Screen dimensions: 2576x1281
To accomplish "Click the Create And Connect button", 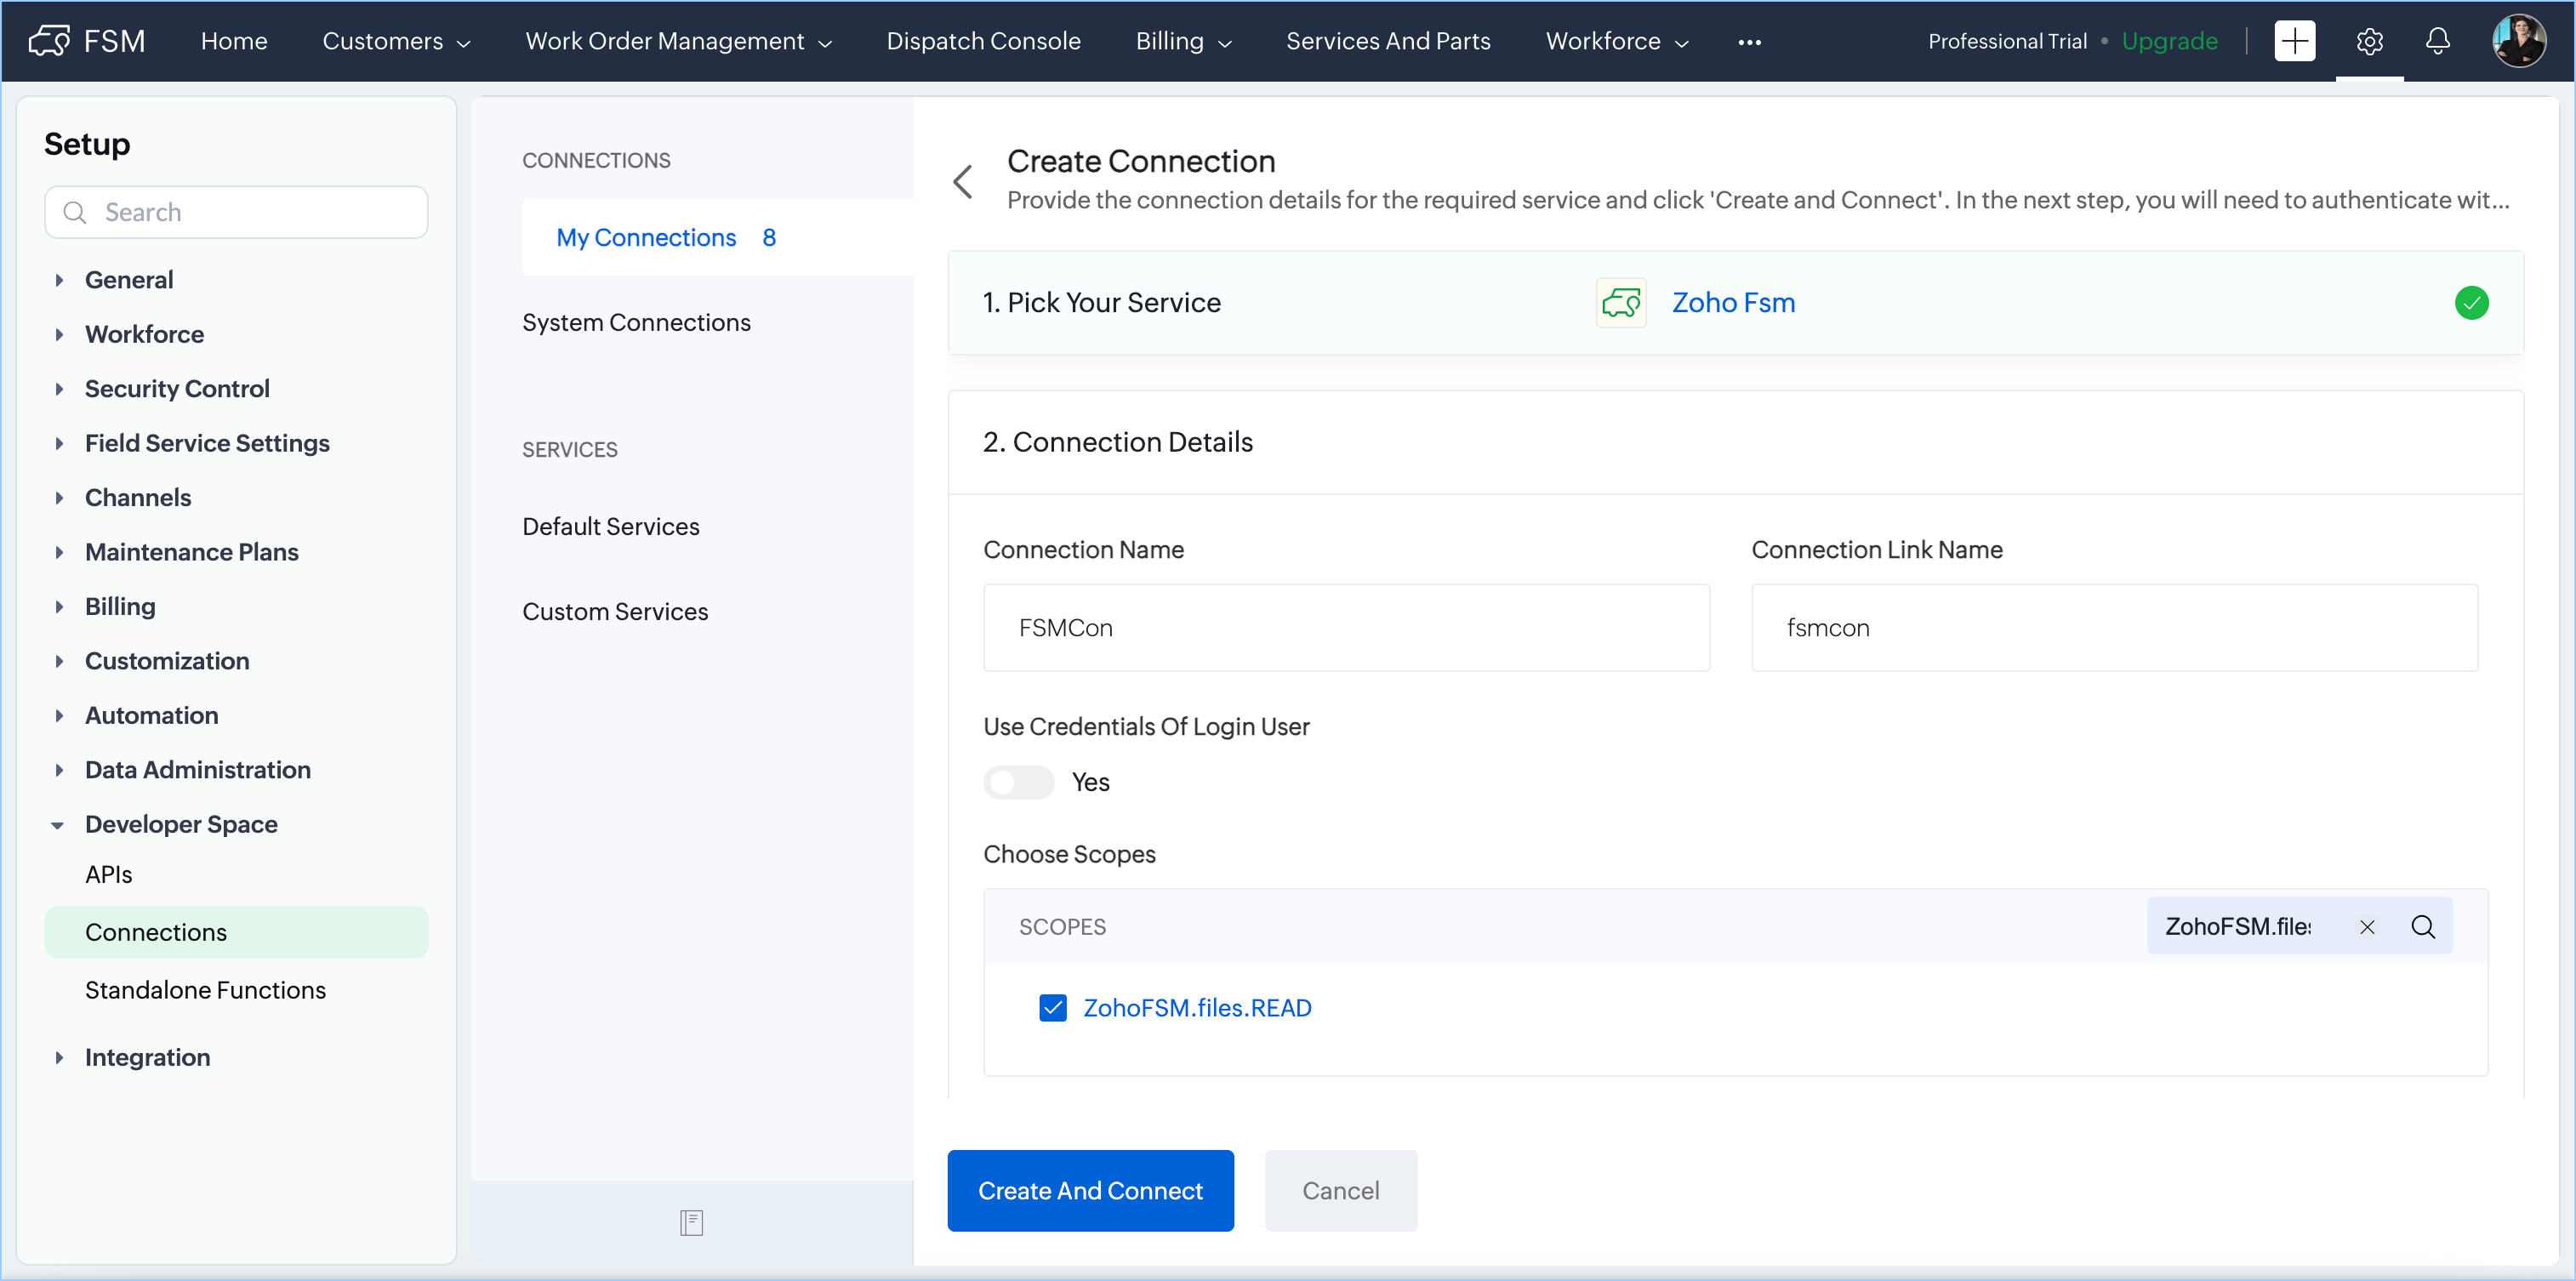I will [1090, 1190].
